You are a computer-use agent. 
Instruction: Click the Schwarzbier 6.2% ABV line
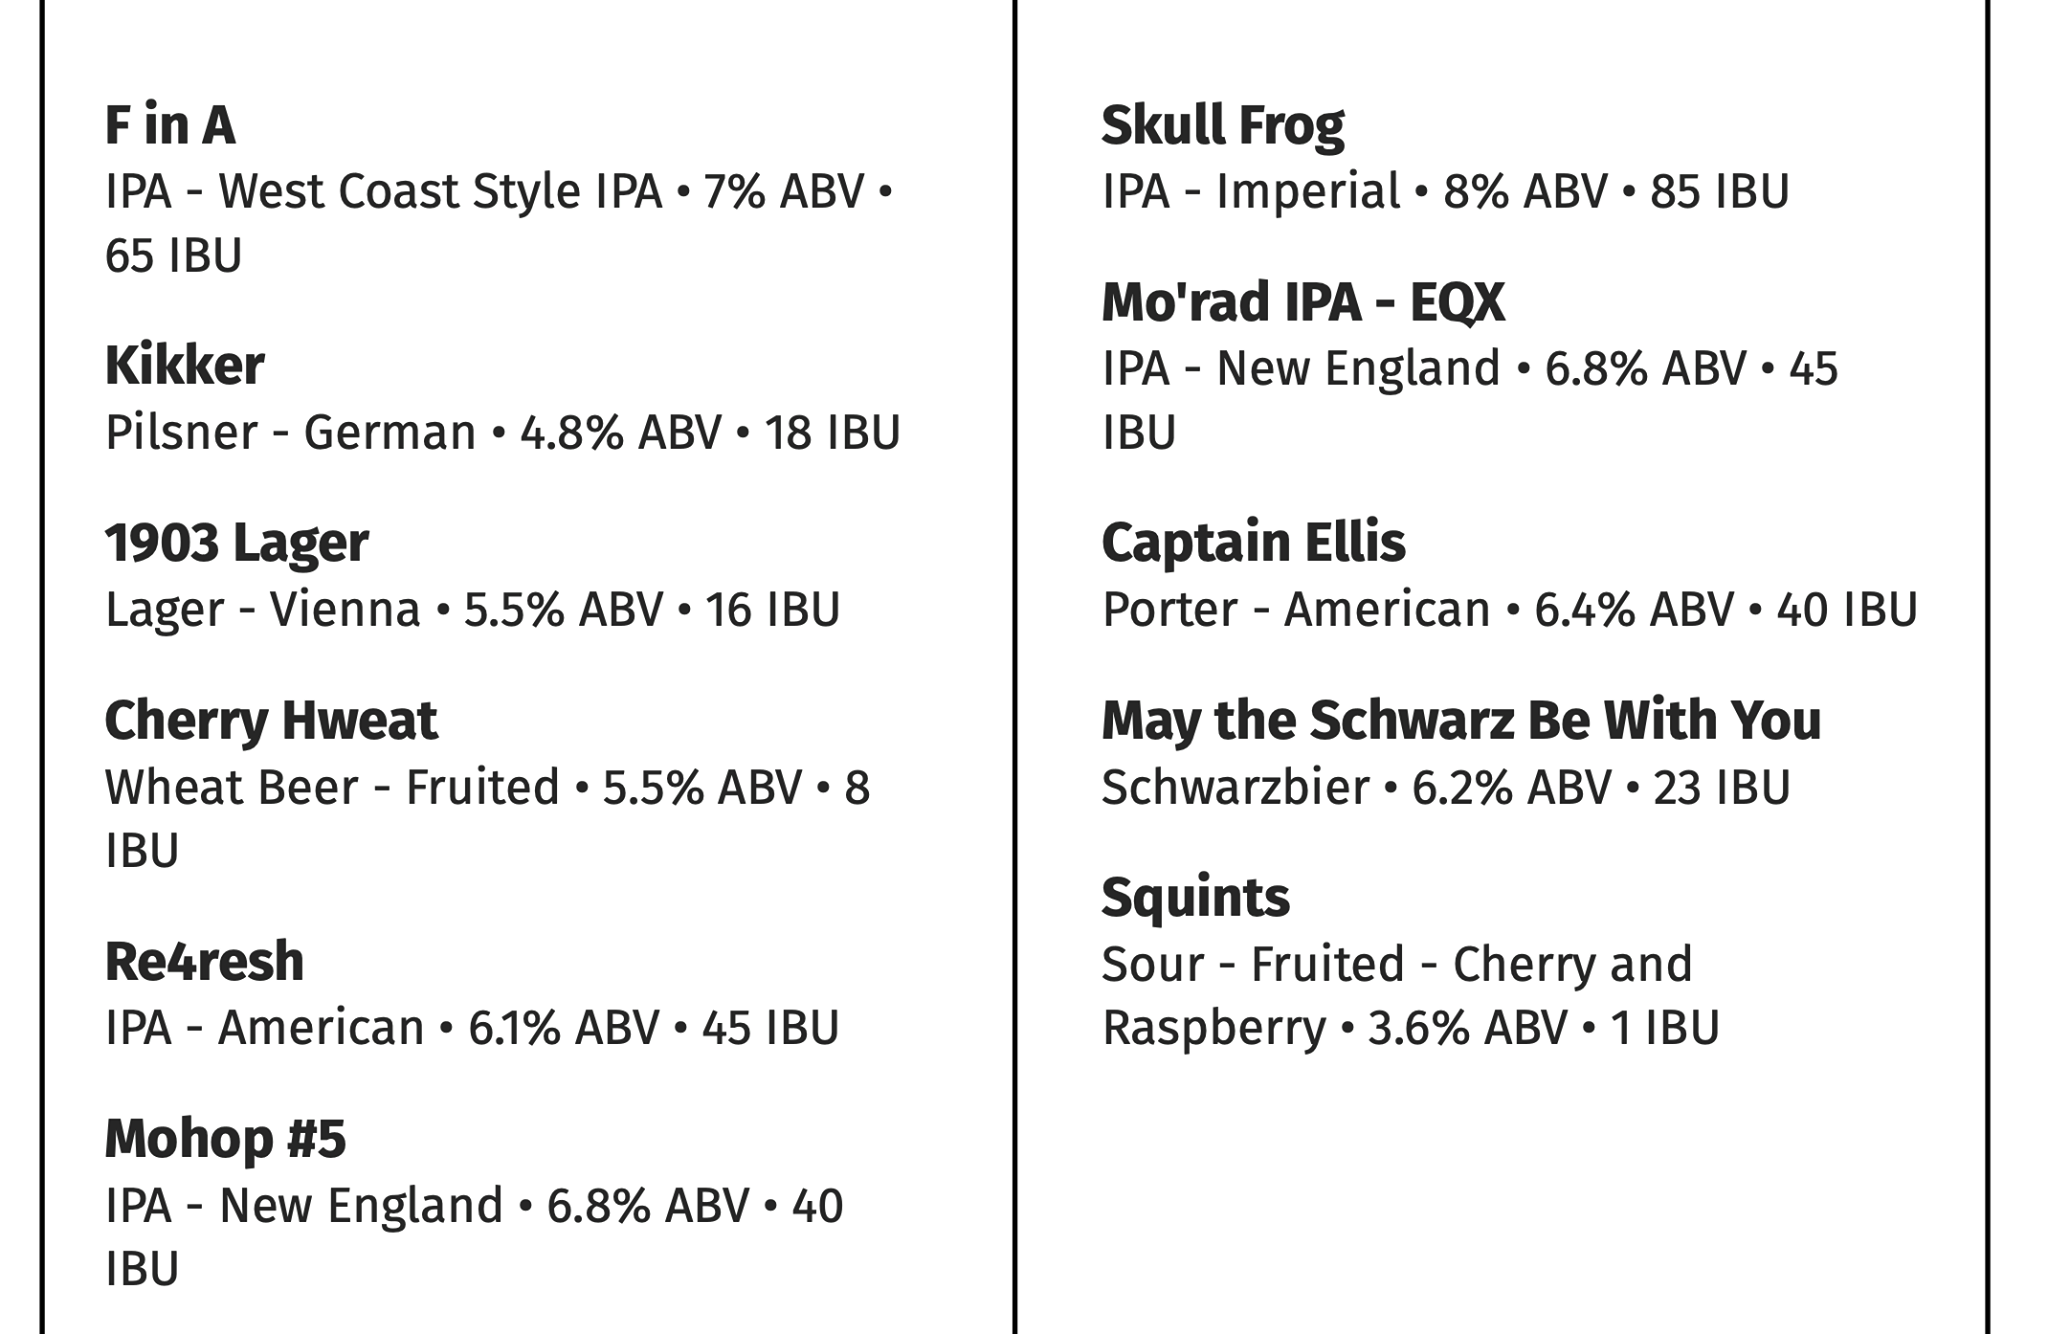1446,787
